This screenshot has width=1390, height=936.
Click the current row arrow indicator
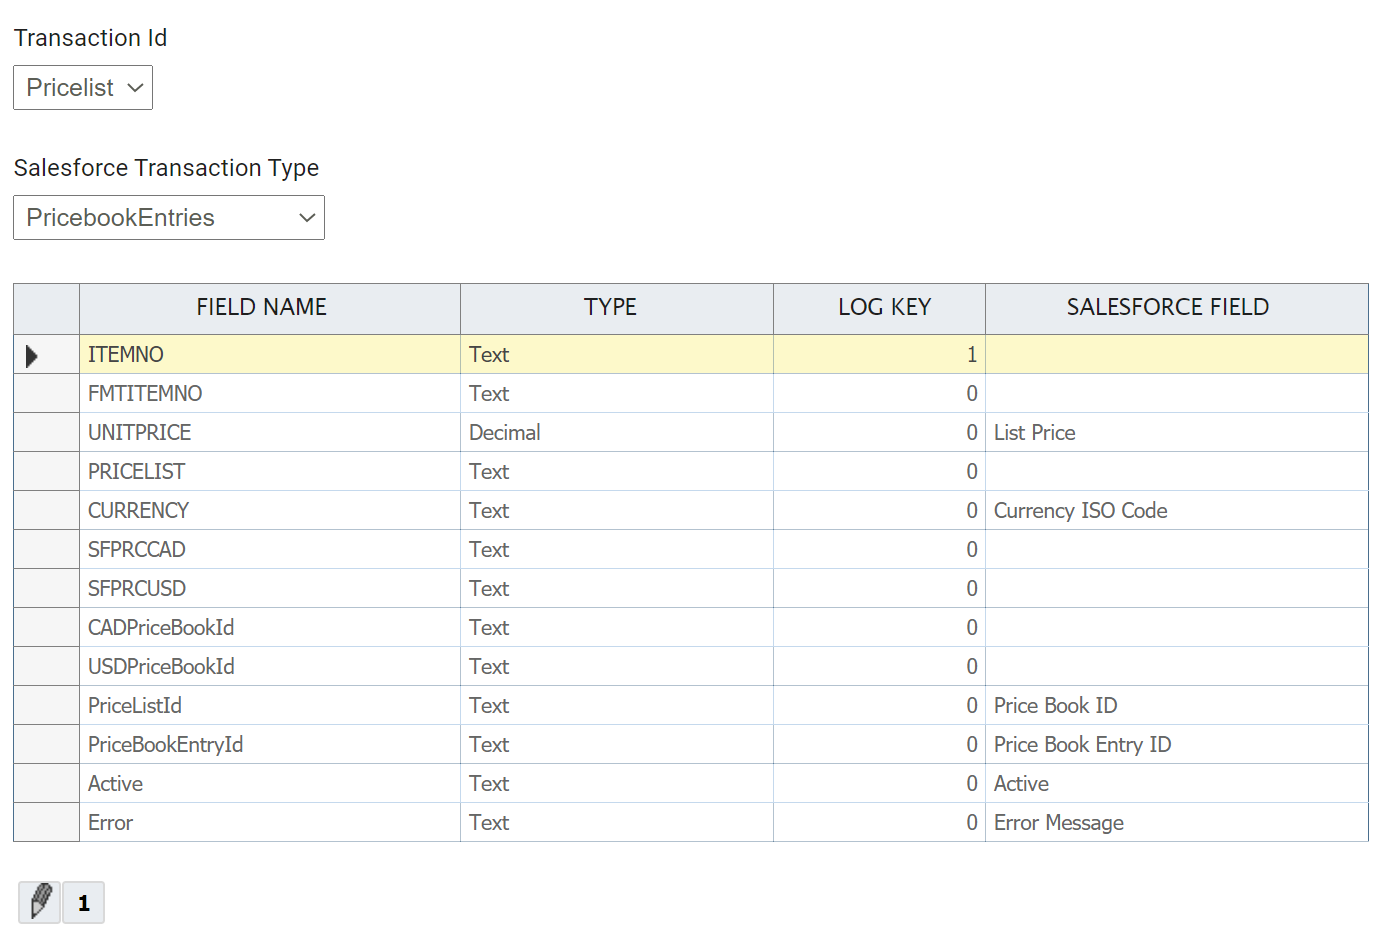tap(32, 355)
